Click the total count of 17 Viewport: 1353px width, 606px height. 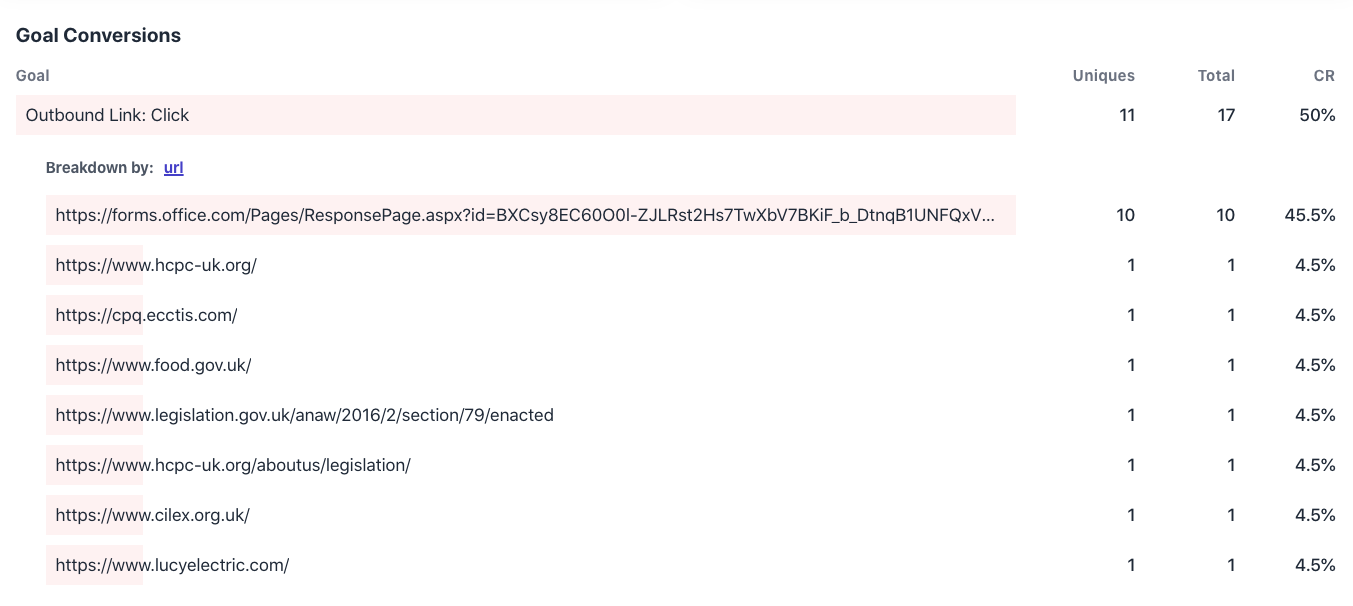point(1226,115)
